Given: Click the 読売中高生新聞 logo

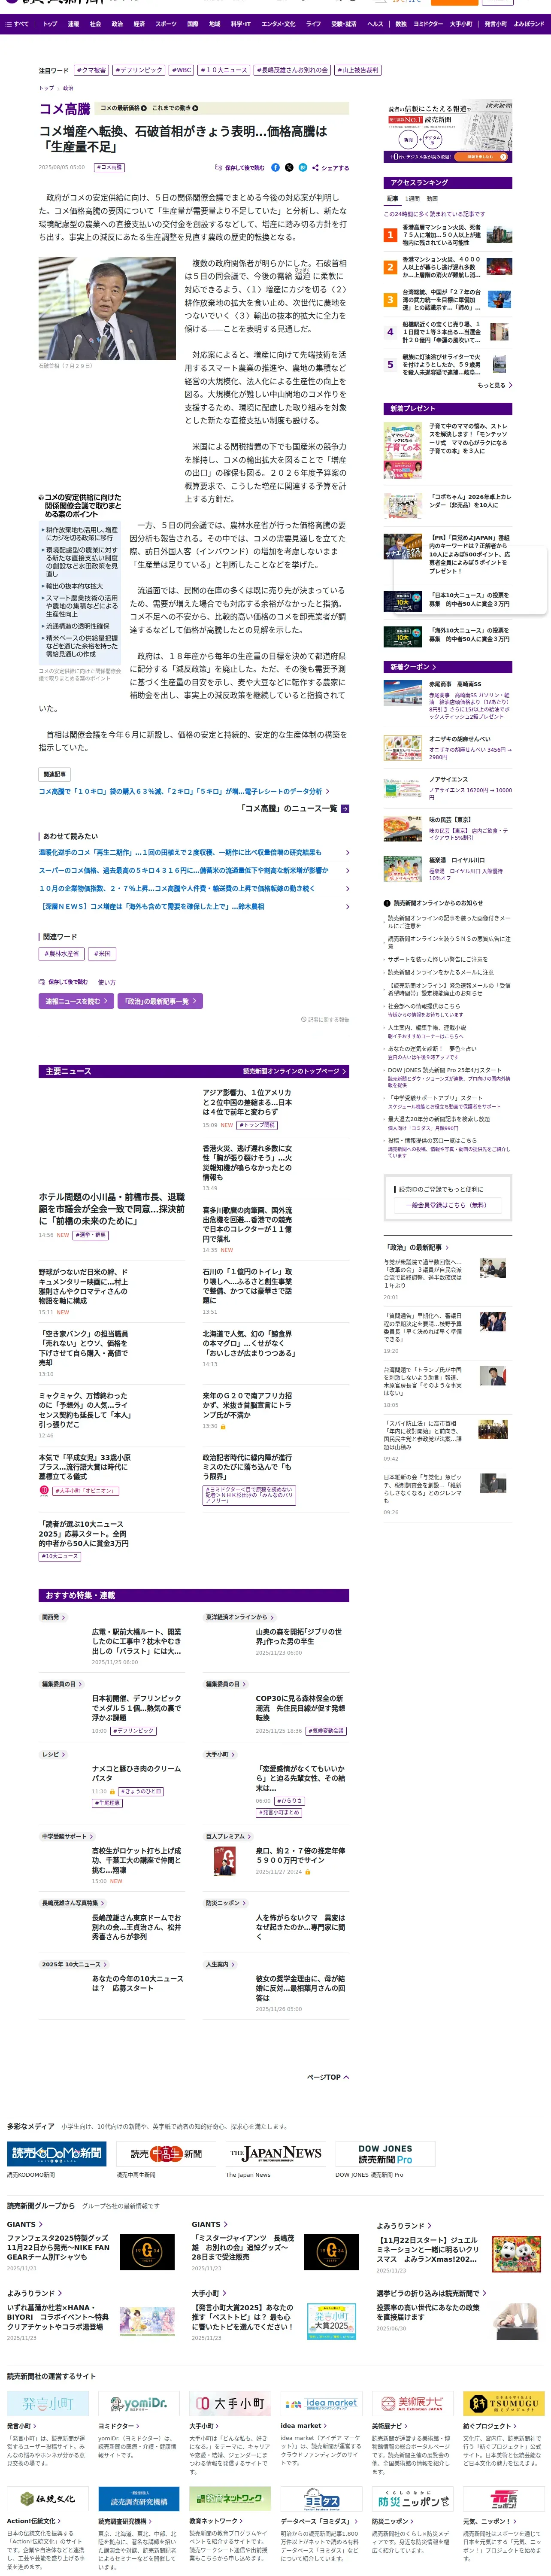Looking at the screenshot, I should tap(166, 2153).
